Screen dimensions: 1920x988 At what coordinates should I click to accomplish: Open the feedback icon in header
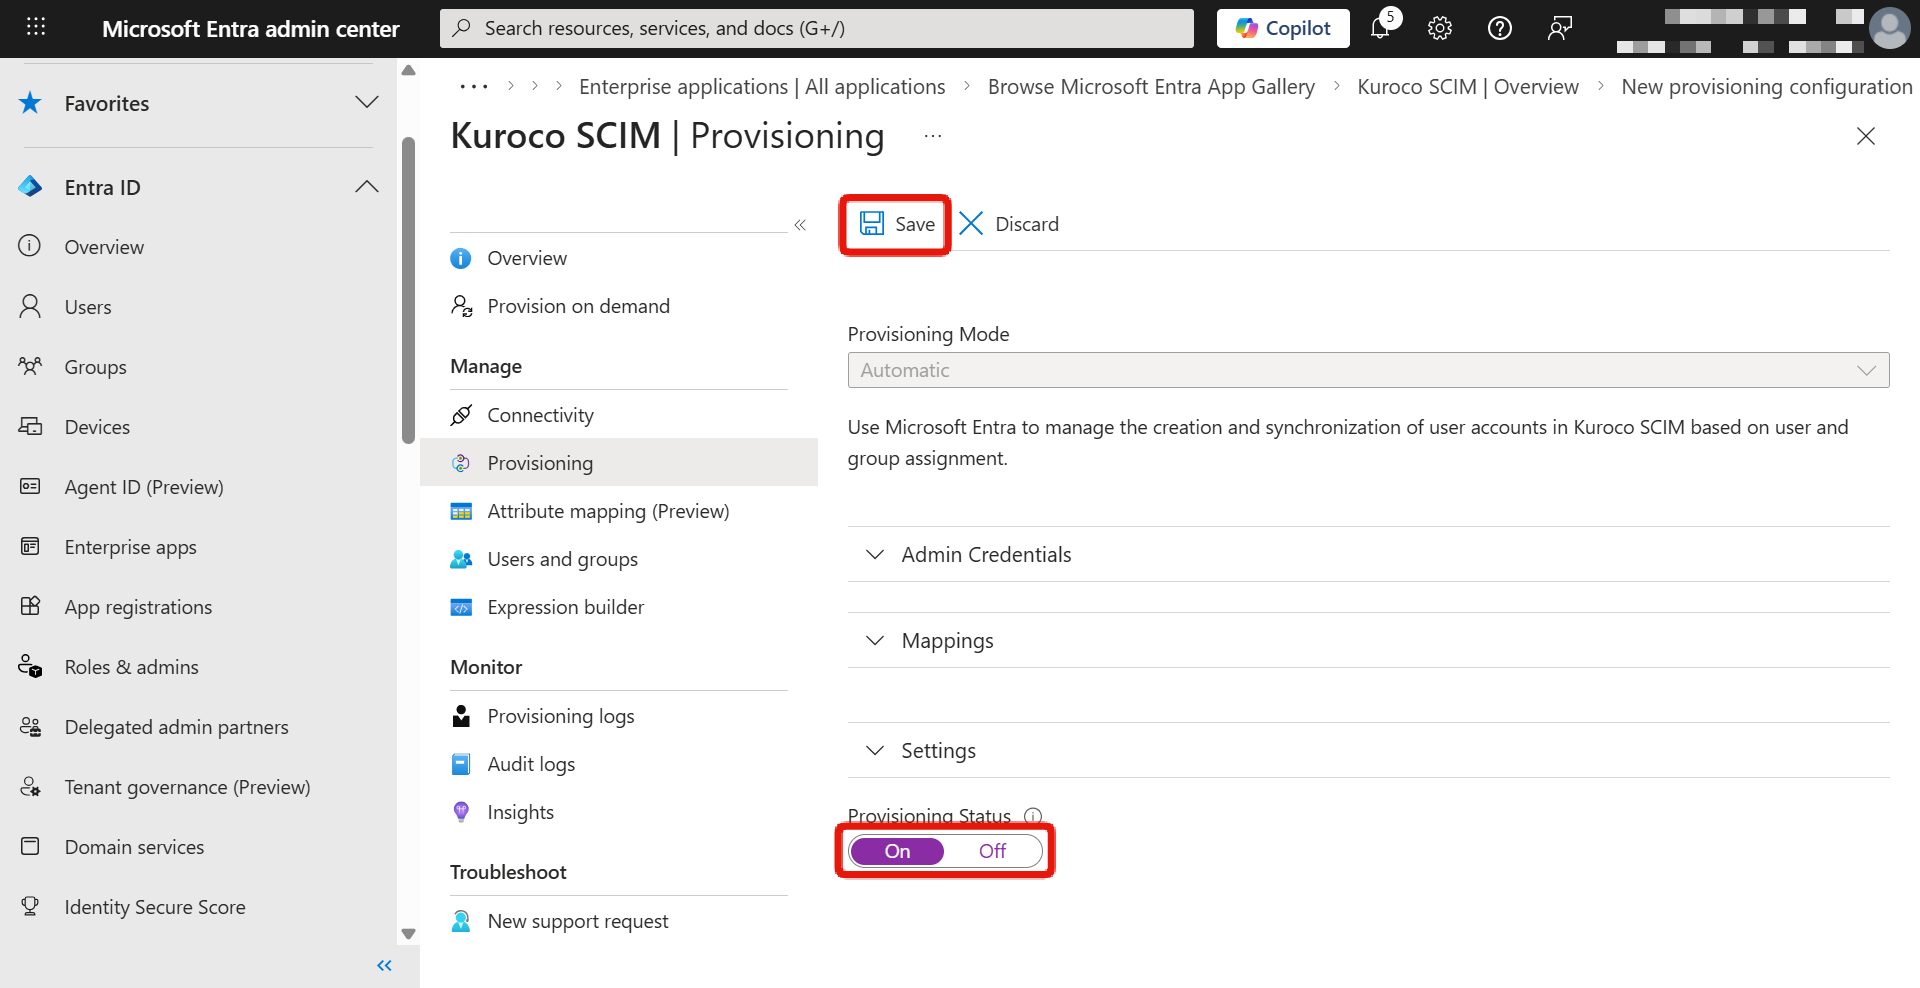pyautogui.click(x=1559, y=28)
